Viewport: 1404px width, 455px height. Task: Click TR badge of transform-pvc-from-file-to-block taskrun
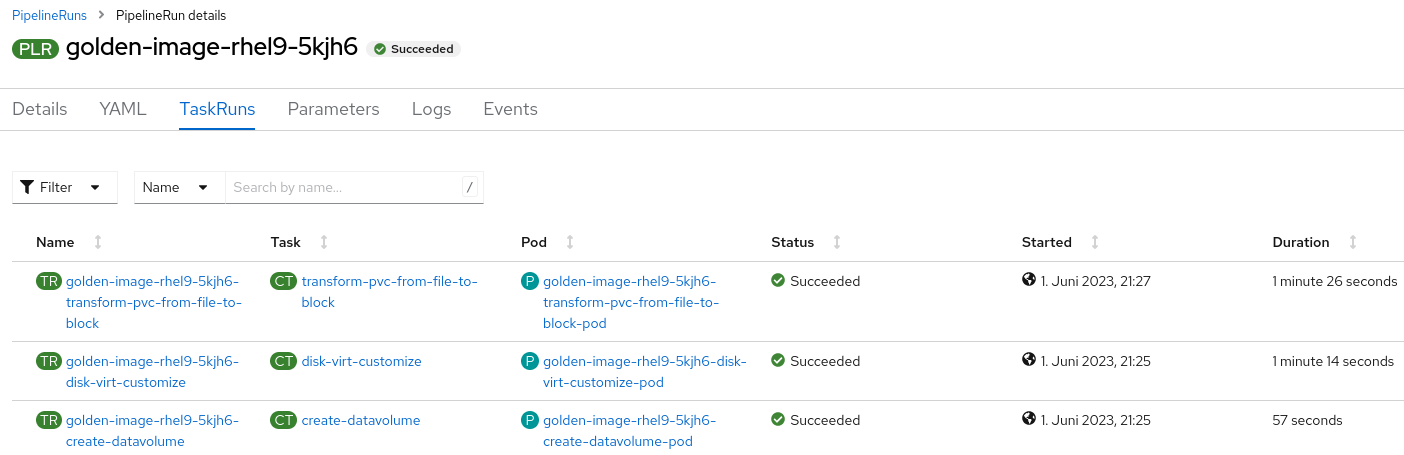(49, 282)
